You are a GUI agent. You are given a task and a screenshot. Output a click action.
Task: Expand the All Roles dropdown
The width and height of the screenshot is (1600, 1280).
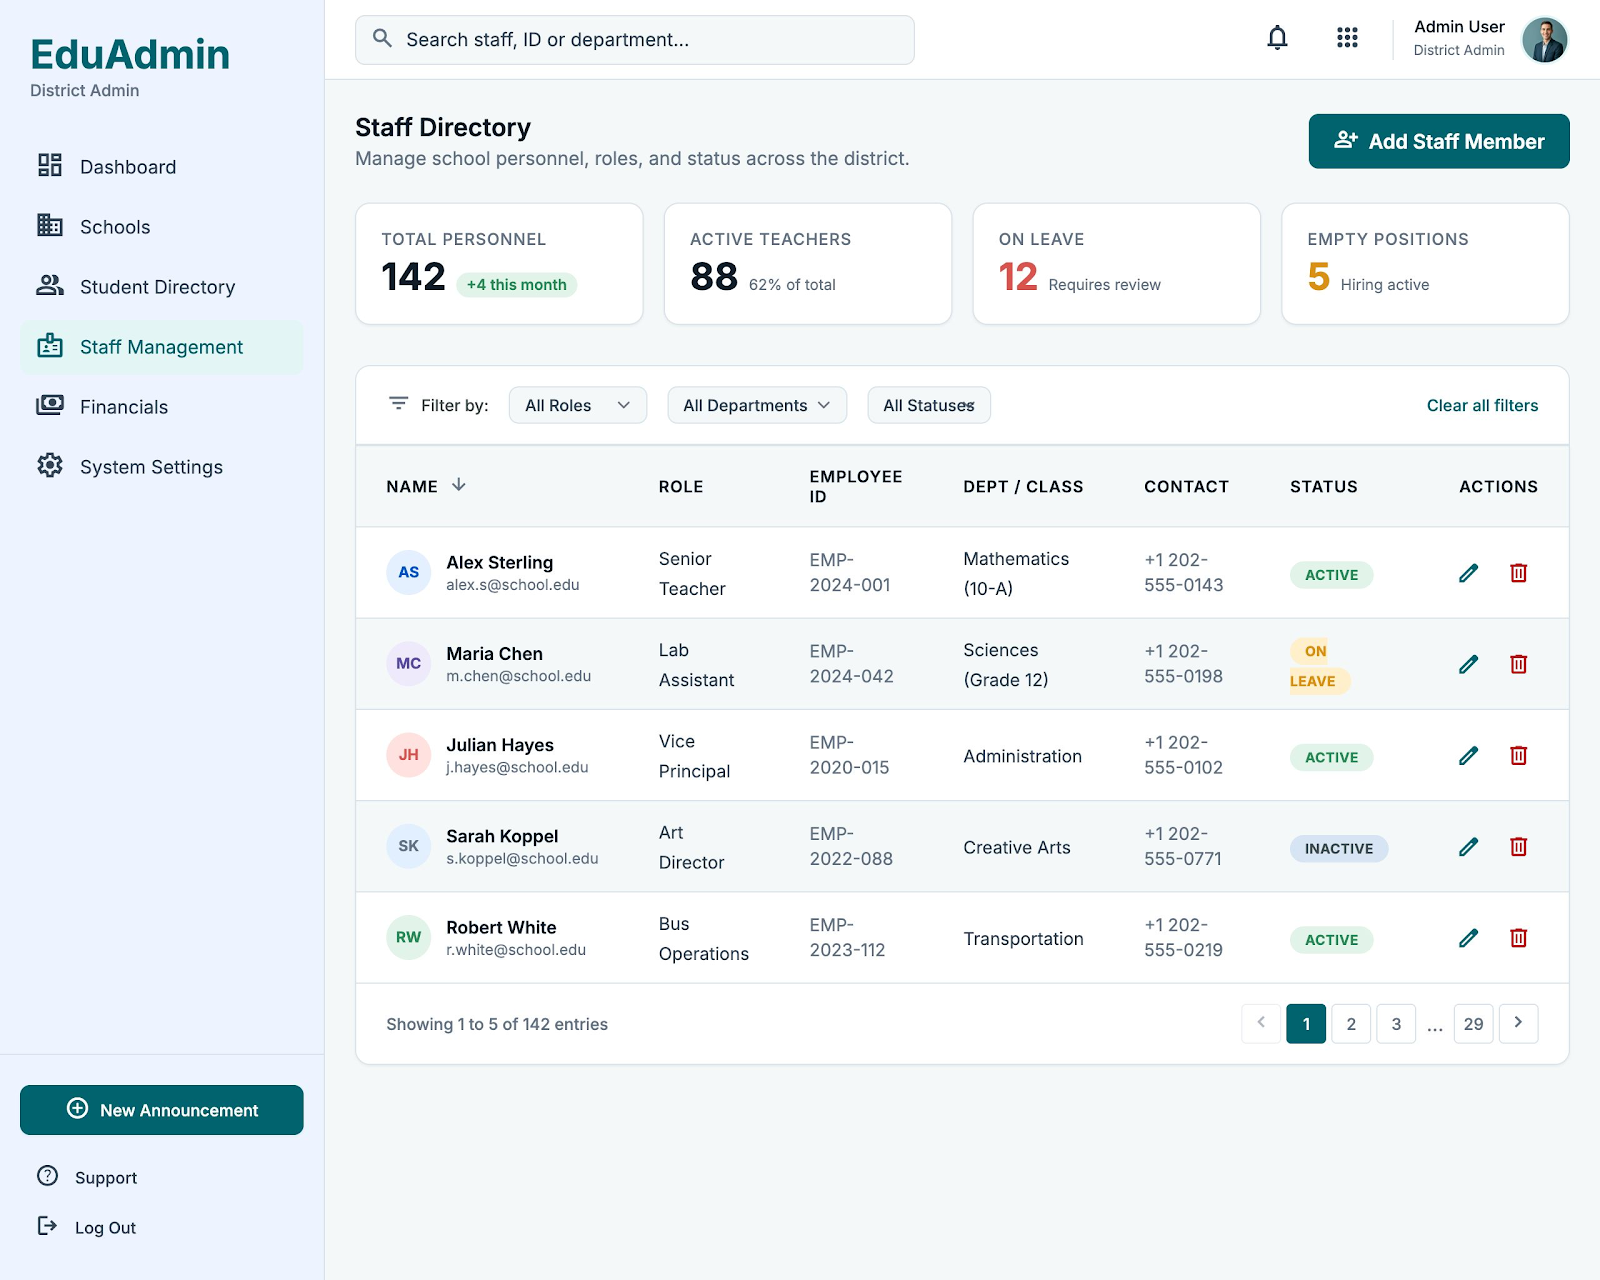578,405
